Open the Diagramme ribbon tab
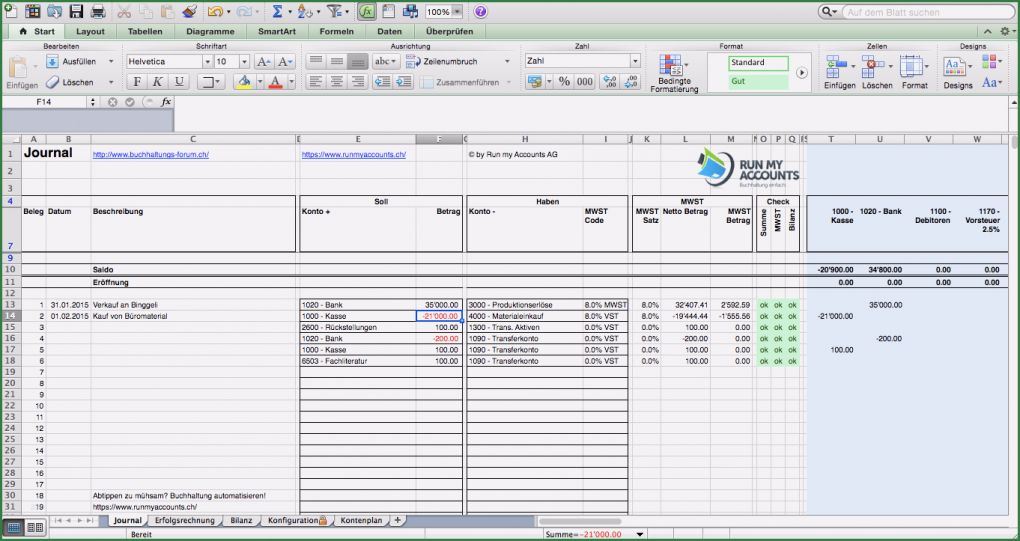The width and height of the screenshot is (1020, 541). (210, 31)
